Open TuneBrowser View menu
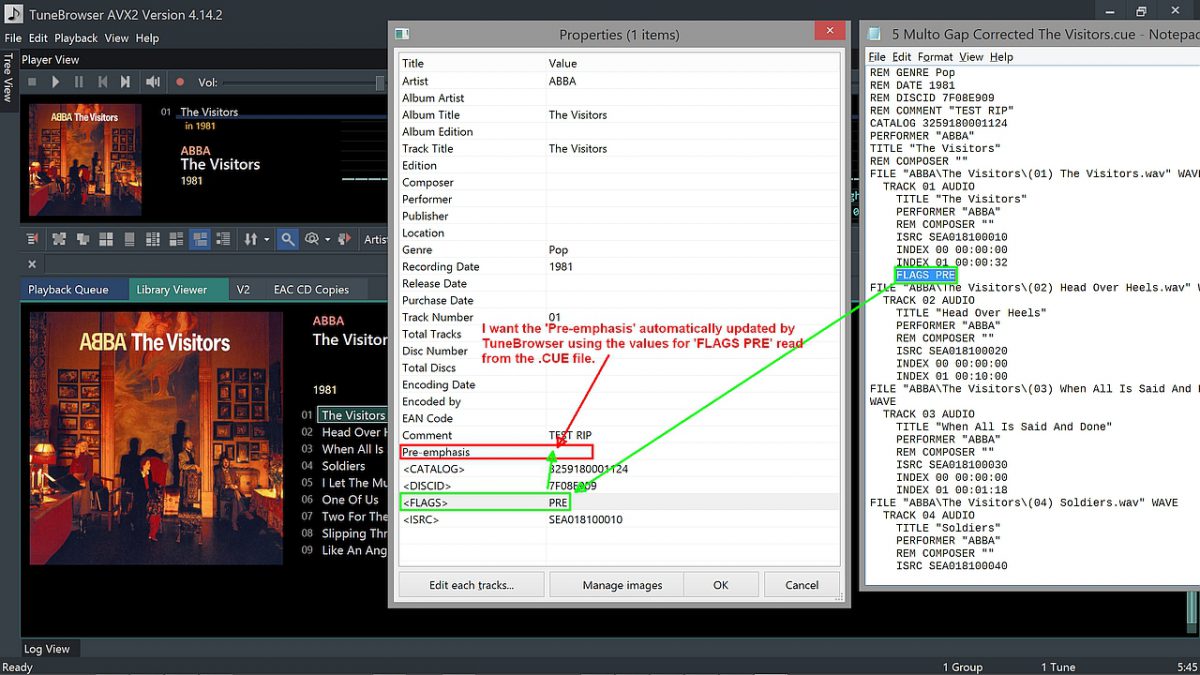Image resolution: width=1200 pixels, height=675 pixels. coord(117,38)
